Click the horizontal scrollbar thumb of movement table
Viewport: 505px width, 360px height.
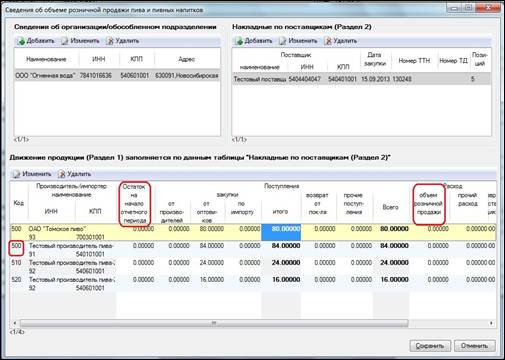[x=214, y=323]
